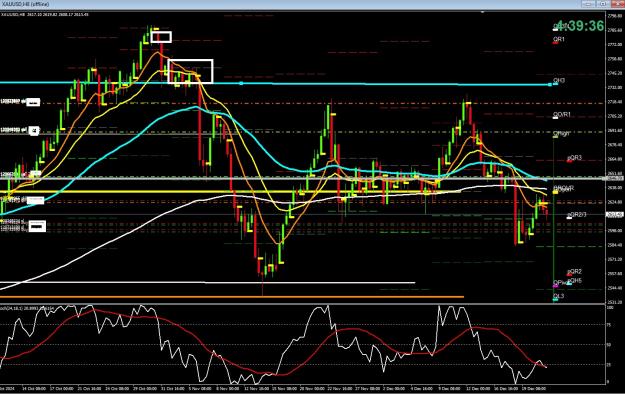Click the pQR2 label with red marker
625x394 pixels.
(x=574, y=272)
